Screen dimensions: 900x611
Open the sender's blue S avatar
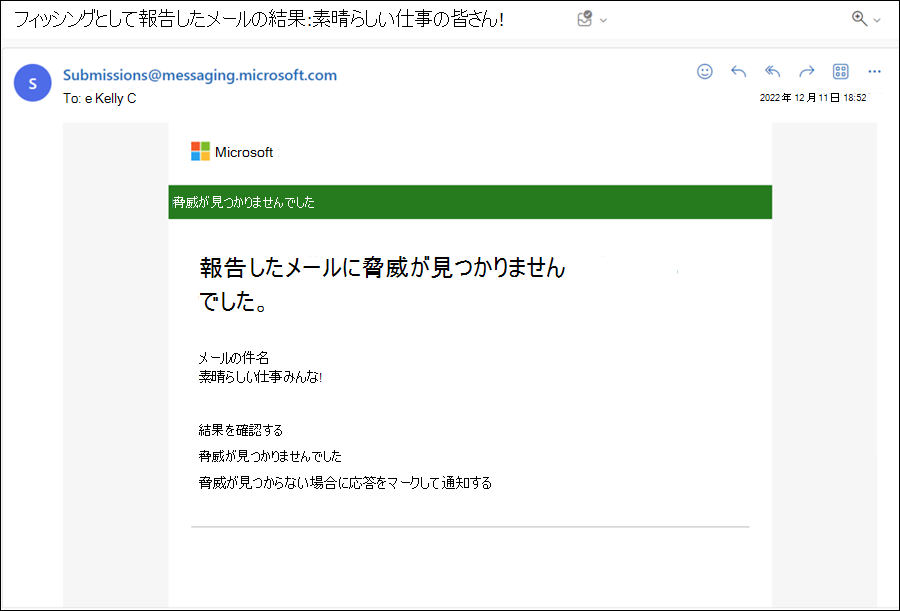pos(33,83)
